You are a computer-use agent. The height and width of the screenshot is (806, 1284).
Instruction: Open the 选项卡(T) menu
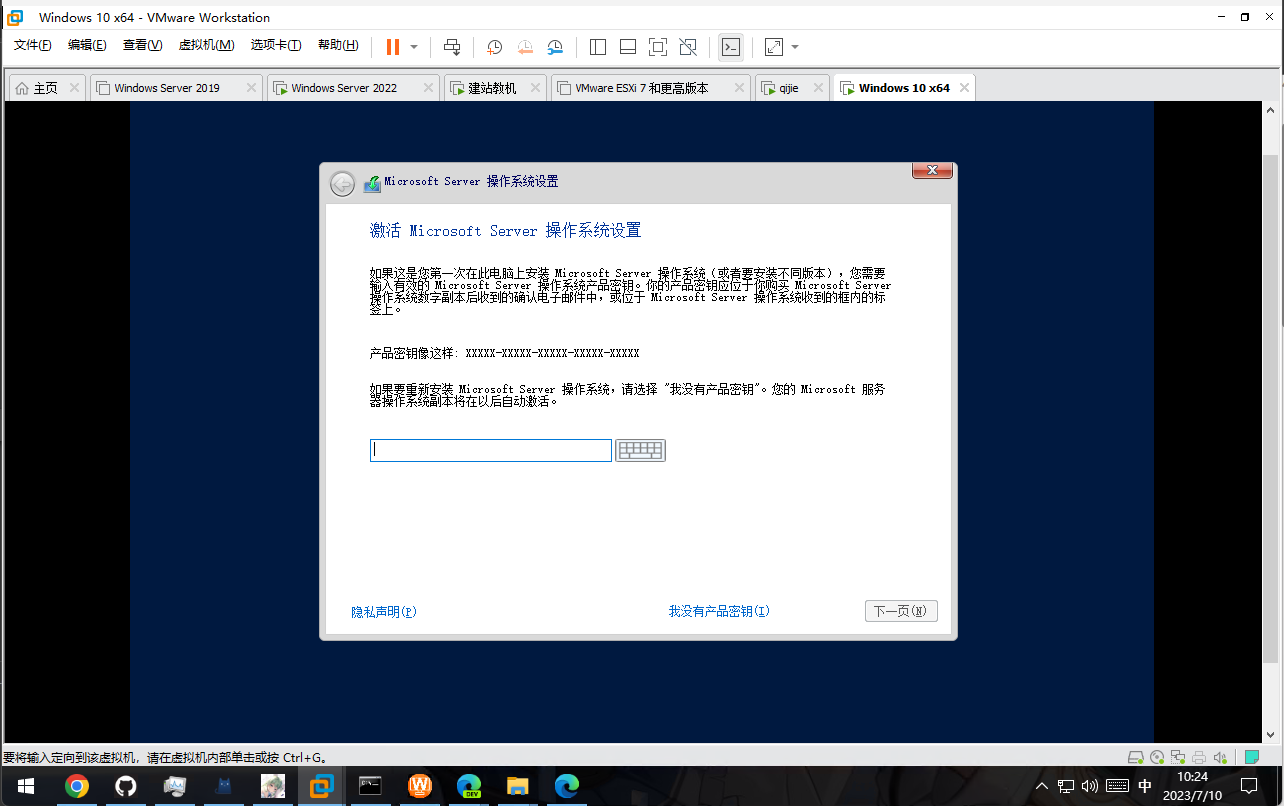click(x=276, y=45)
